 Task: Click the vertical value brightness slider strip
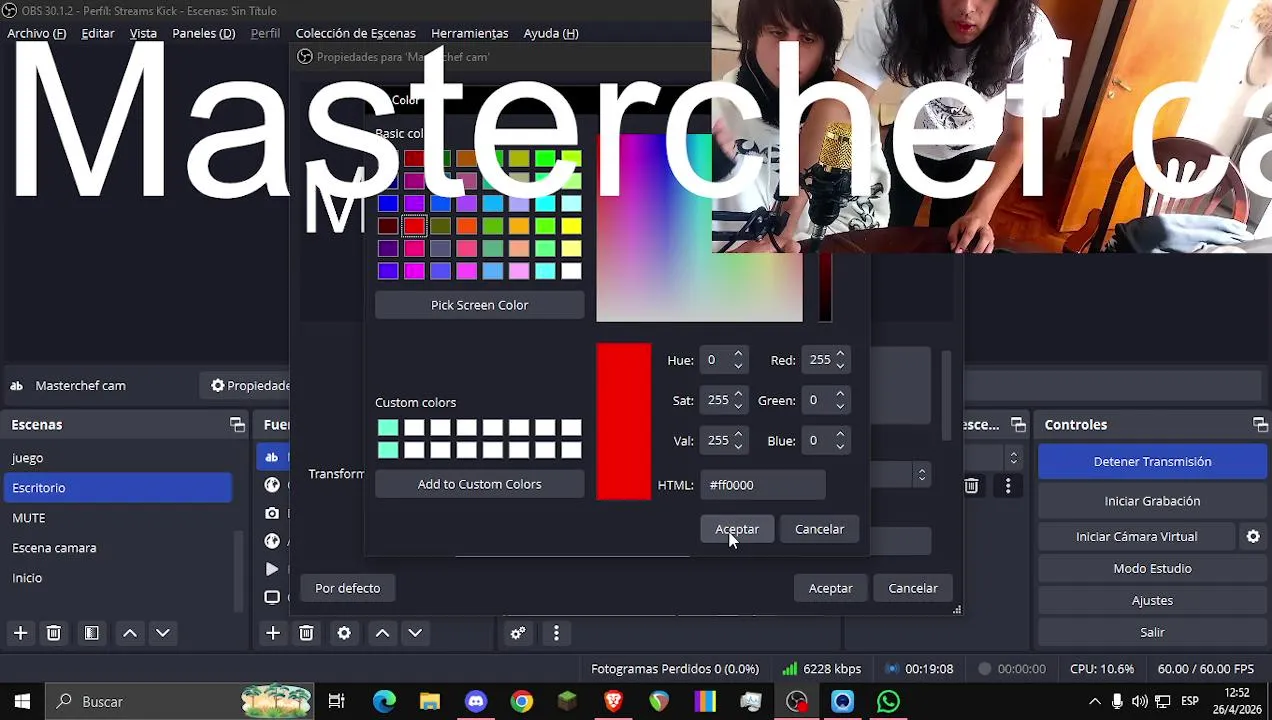point(825,287)
